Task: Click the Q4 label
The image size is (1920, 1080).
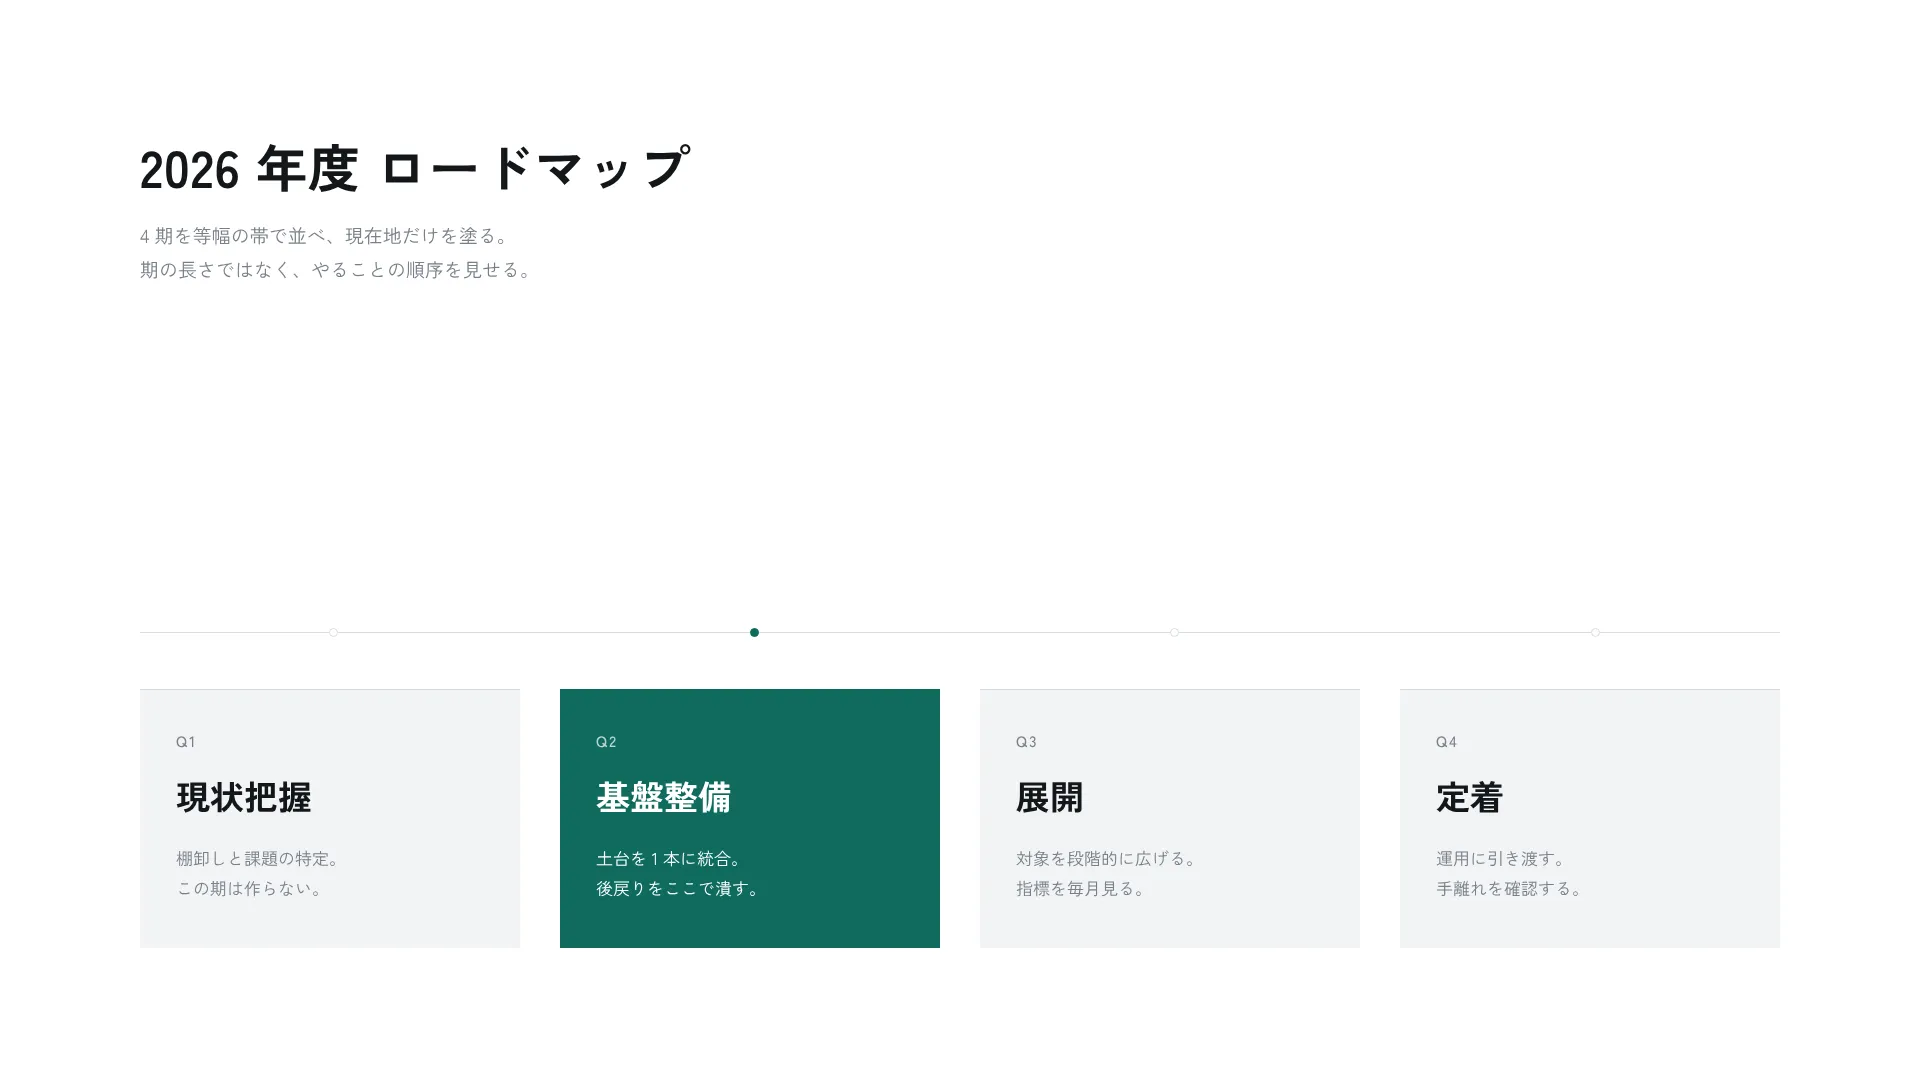Action: click(1446, 742)
